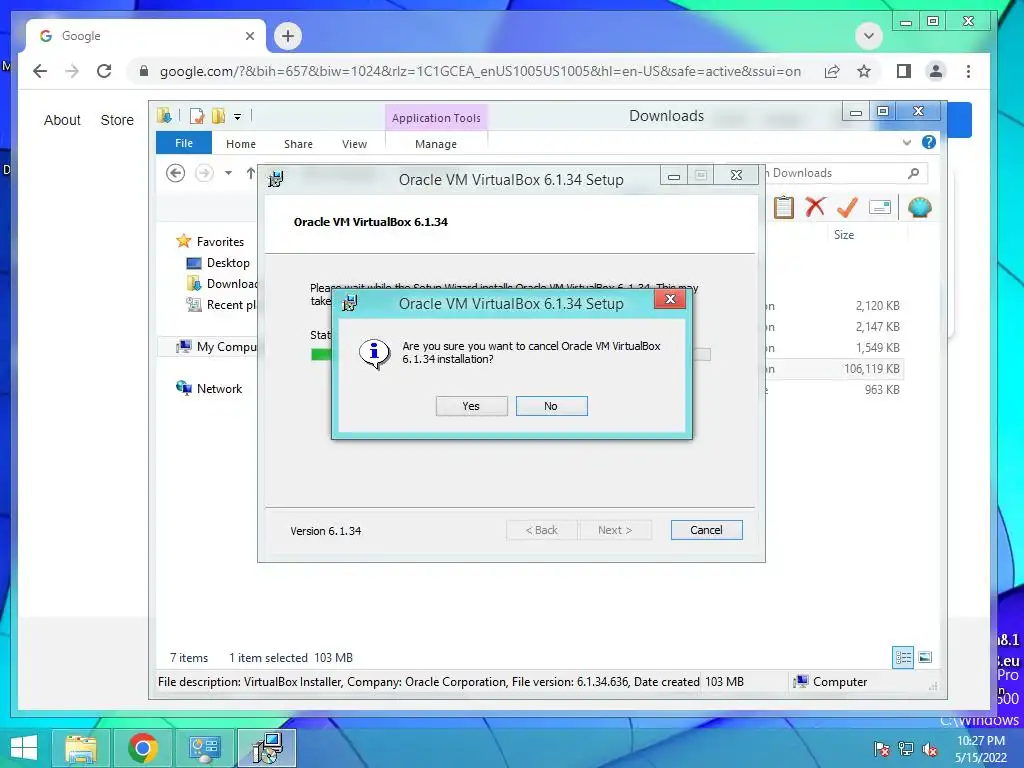
Task: Select the file row sized 963 KB
Action: 833,389
